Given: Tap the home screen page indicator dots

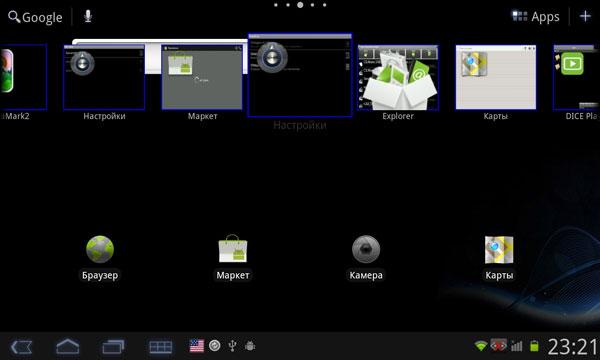Looking at the screenshot, I should (x=300, y=5).
